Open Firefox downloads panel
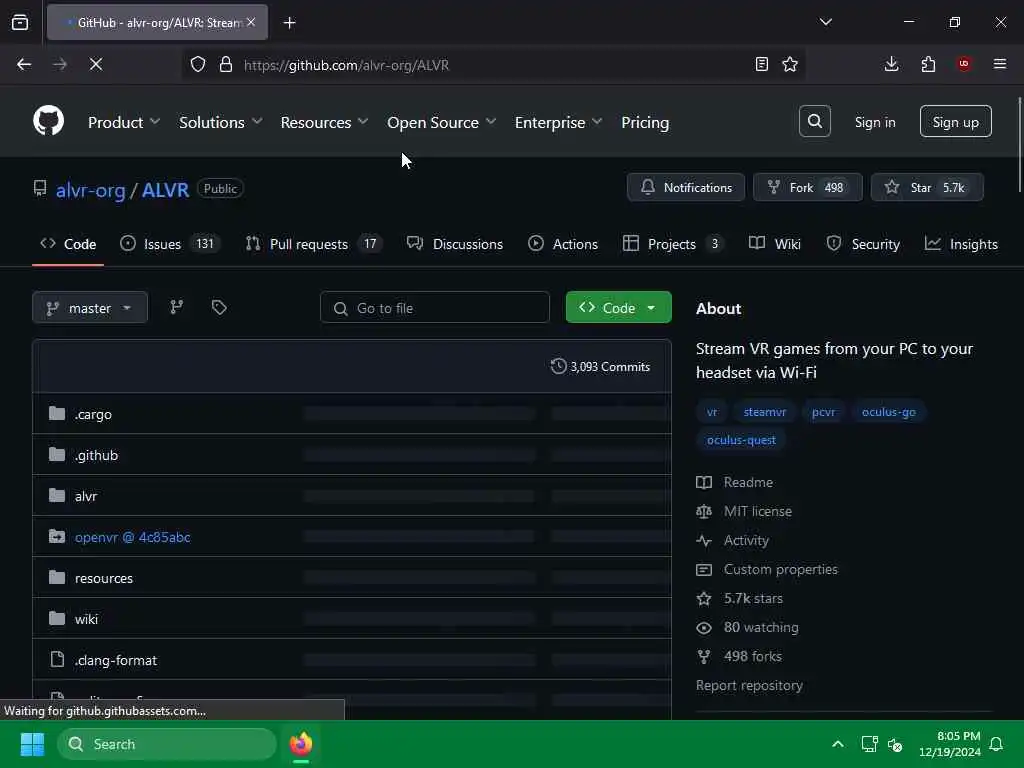 tap(891, 64)
